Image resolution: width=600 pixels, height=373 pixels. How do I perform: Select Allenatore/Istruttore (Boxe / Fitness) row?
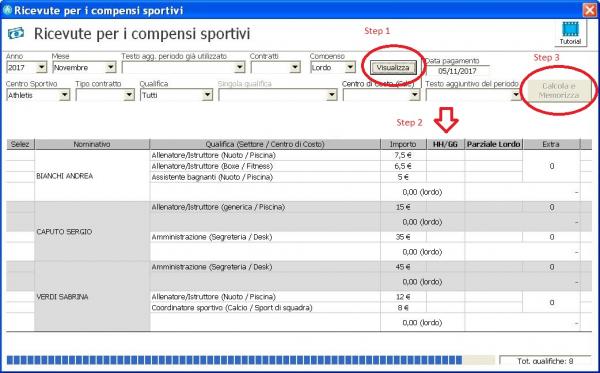click(265, 166)
